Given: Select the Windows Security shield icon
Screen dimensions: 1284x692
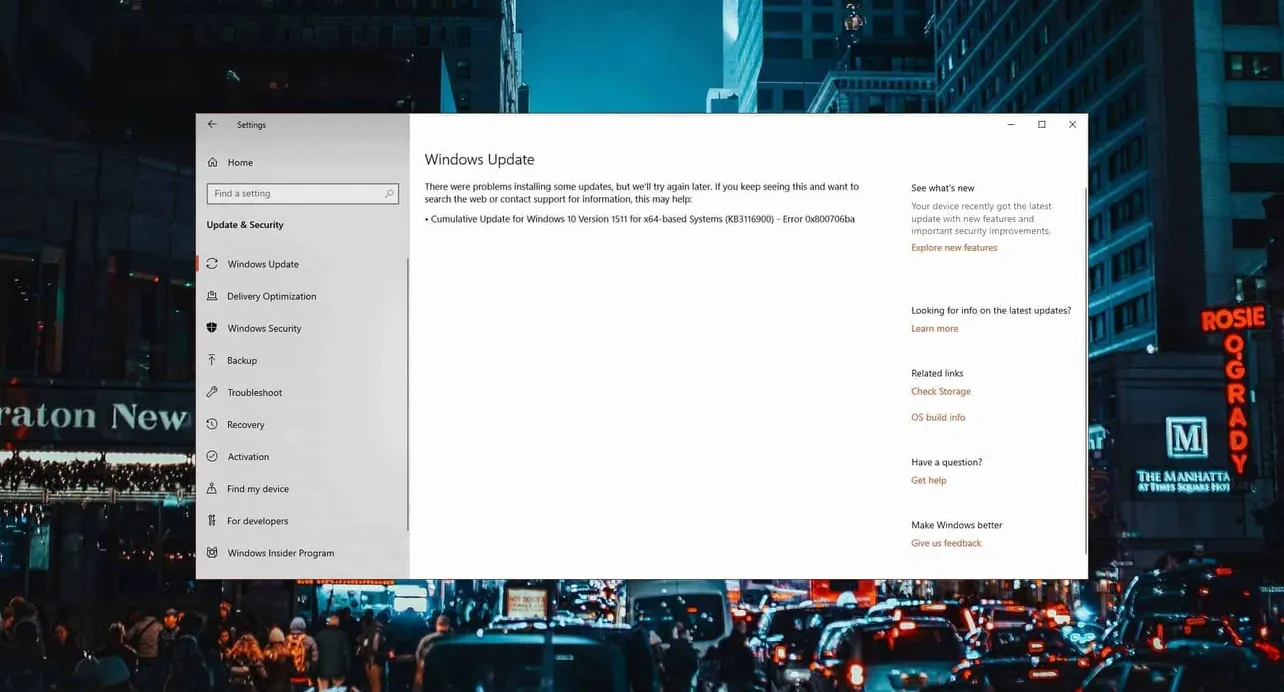Looking at the screenshot, I should (x=212, y=328).
